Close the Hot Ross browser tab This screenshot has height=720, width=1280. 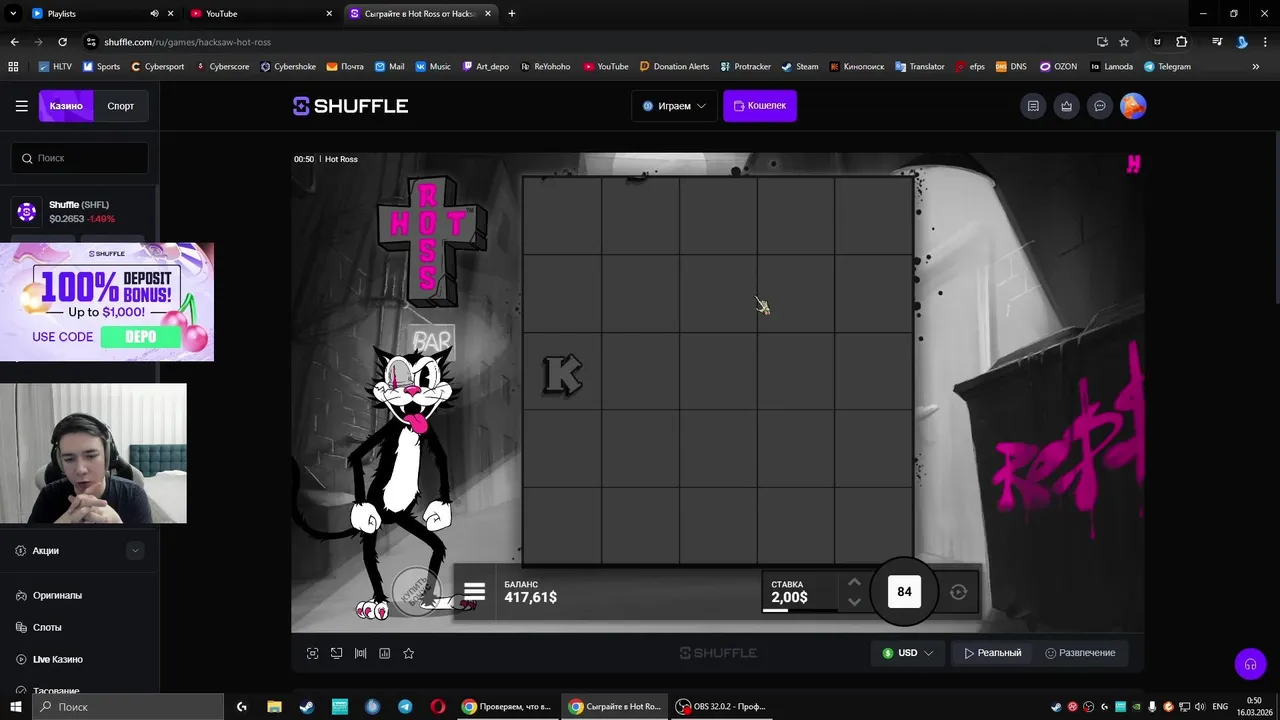point(486,14)
